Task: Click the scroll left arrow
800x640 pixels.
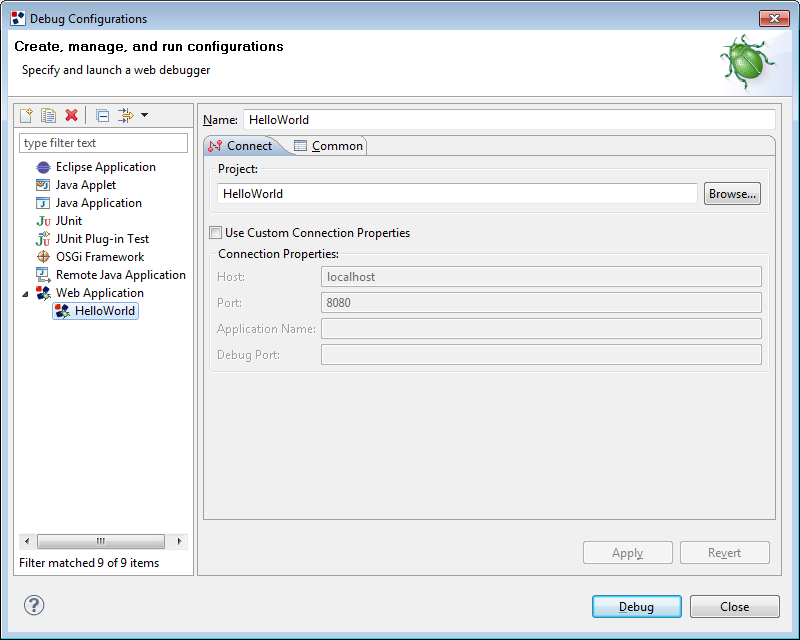Action: [27, 541]
